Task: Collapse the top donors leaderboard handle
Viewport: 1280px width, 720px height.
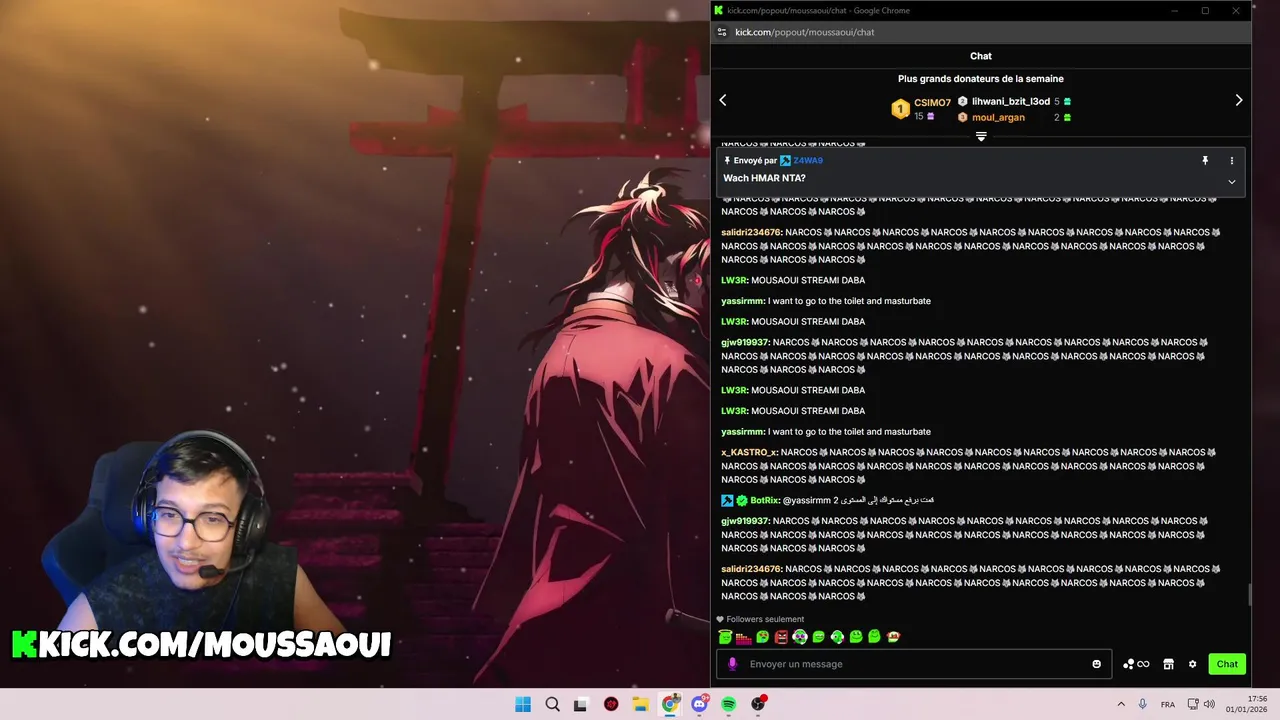Action: (x=981, y=136)
